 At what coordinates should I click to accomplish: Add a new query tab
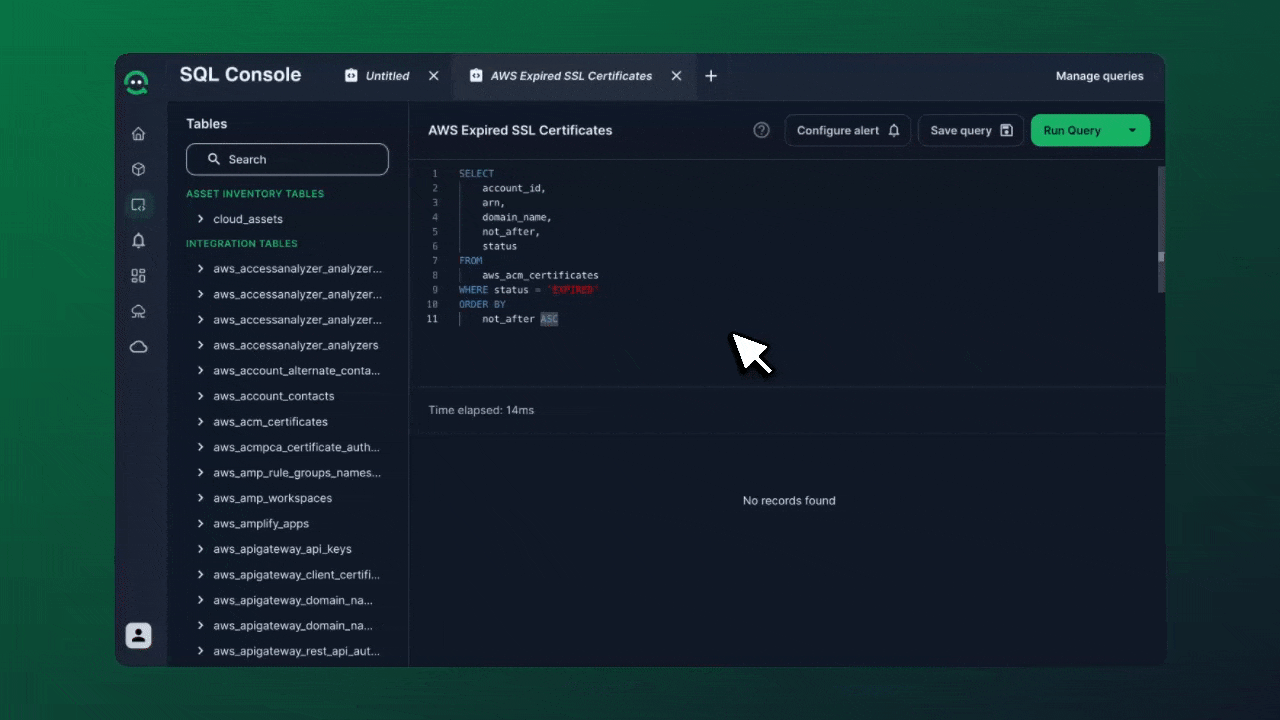tap(711, 76)
